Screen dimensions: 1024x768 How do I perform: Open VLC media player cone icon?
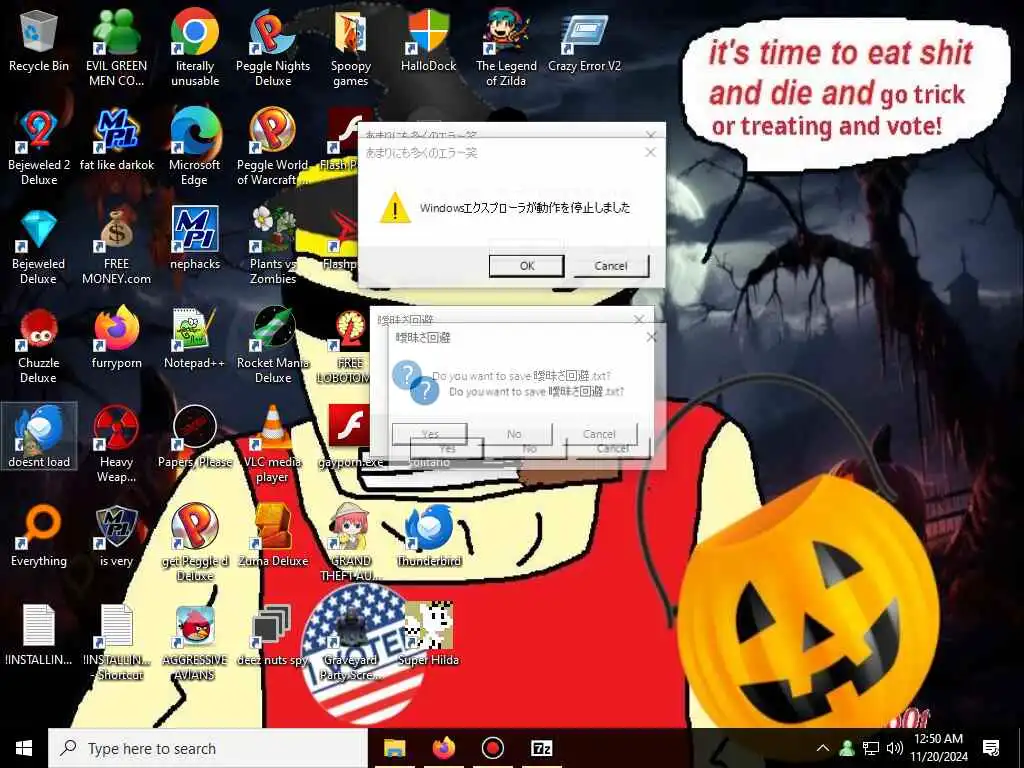point(273,445)
